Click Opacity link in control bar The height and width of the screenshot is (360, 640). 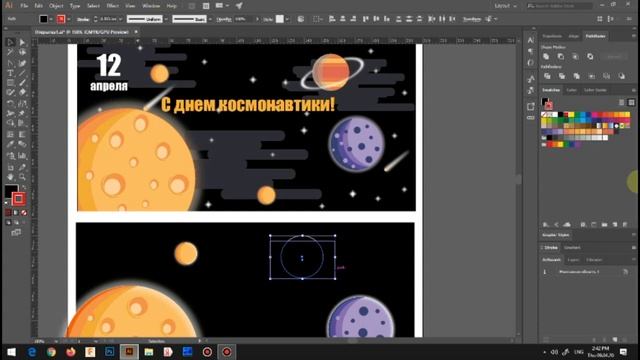[224, 19]
